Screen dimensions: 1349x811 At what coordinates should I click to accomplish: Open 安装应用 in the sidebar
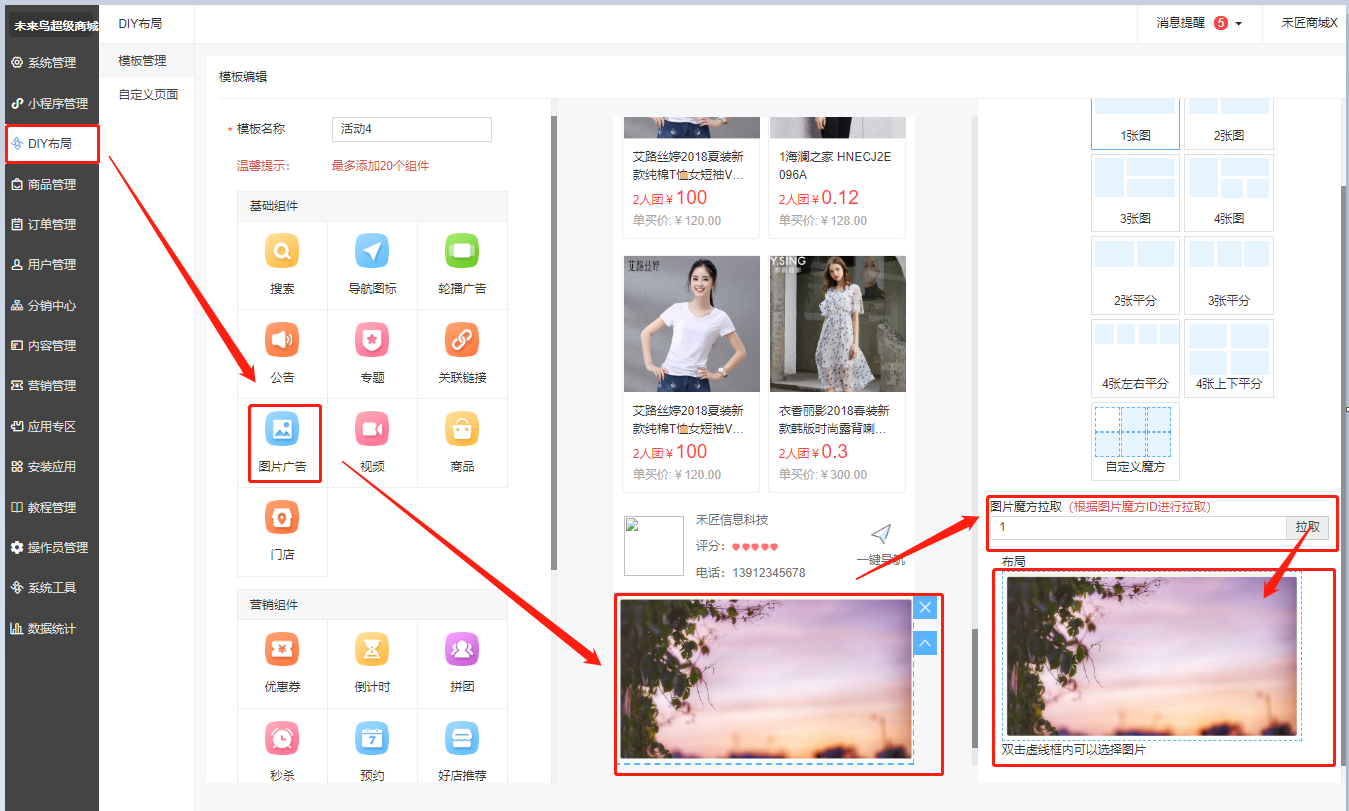pos(50,466)
